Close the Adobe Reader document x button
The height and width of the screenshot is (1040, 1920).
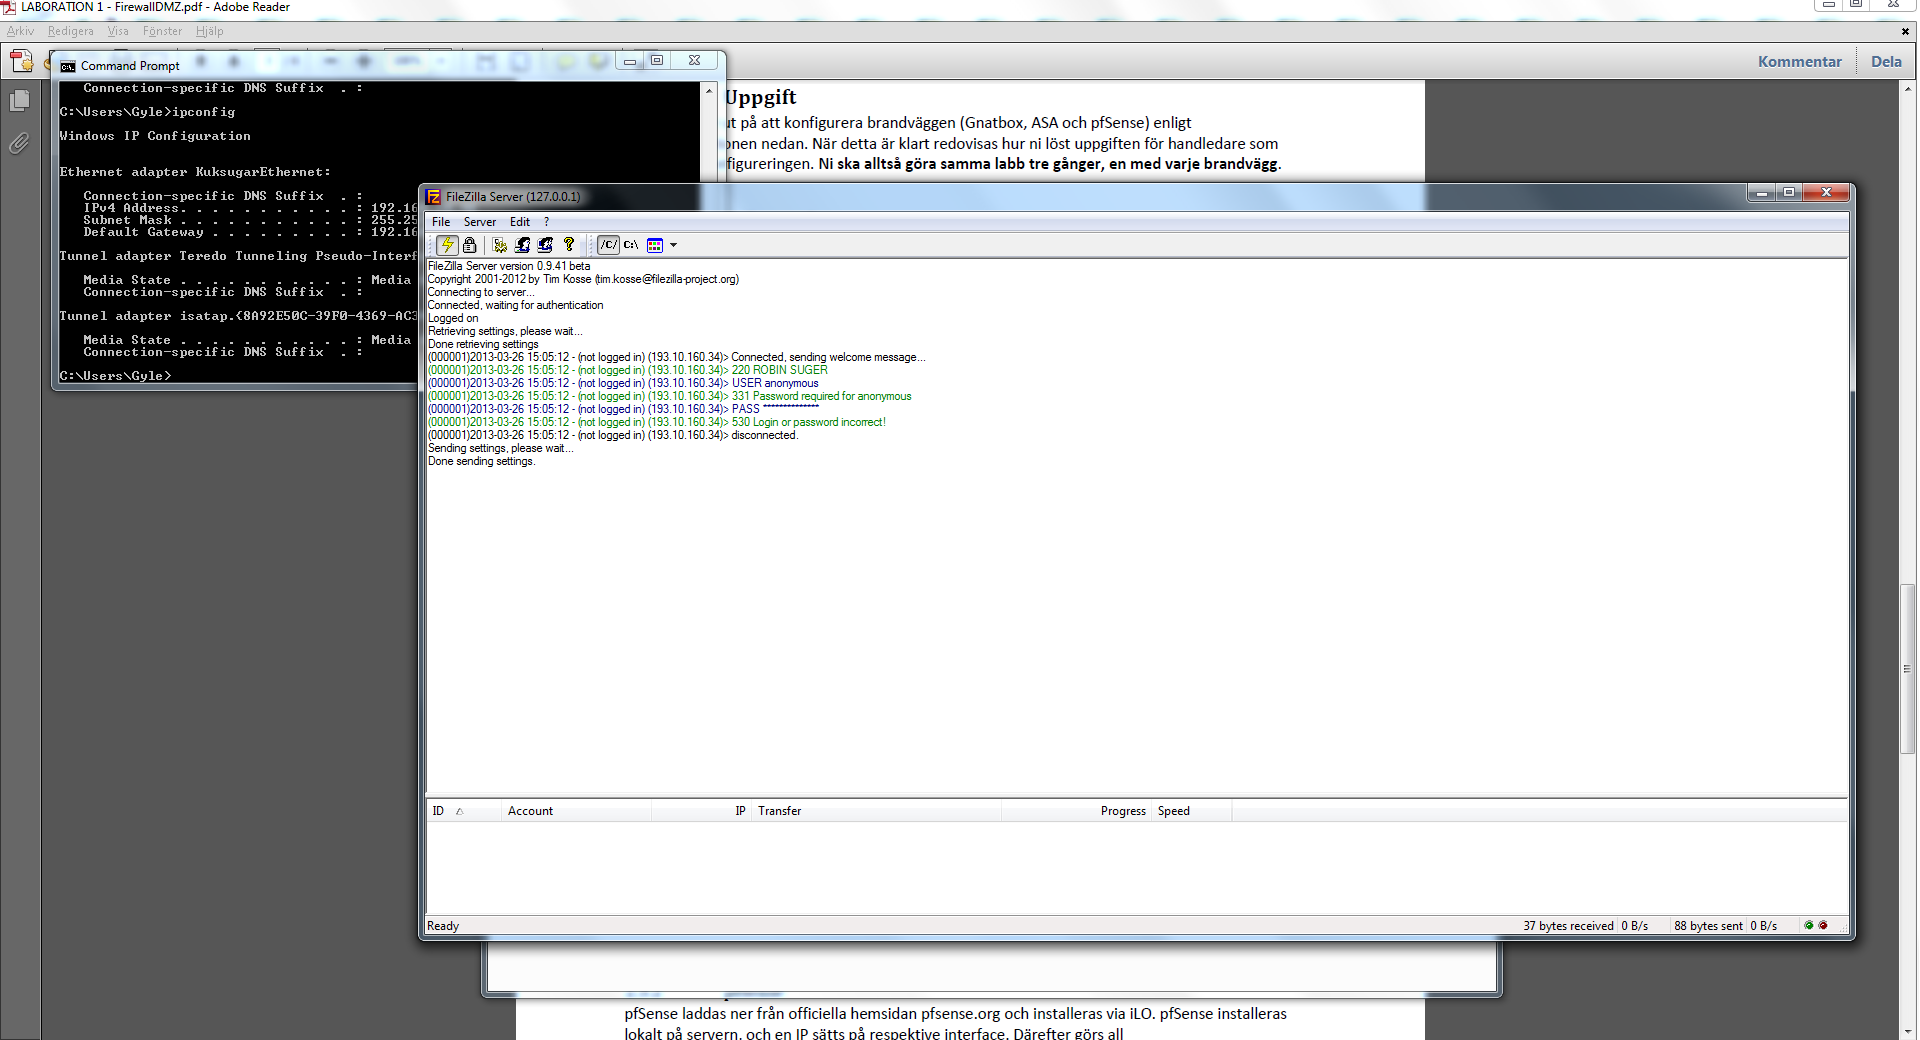click(1905, 31)
